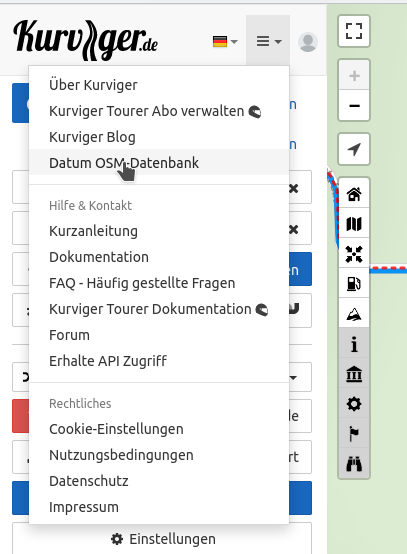
Task: Toggle fullscreen map view icon
Action: click(354, 31)
